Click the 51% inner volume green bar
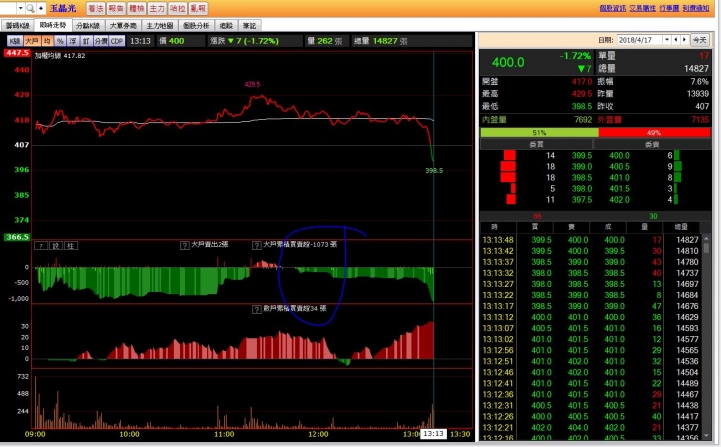The height and width of the screenshot is (447, 721). (x=539, y=132)
